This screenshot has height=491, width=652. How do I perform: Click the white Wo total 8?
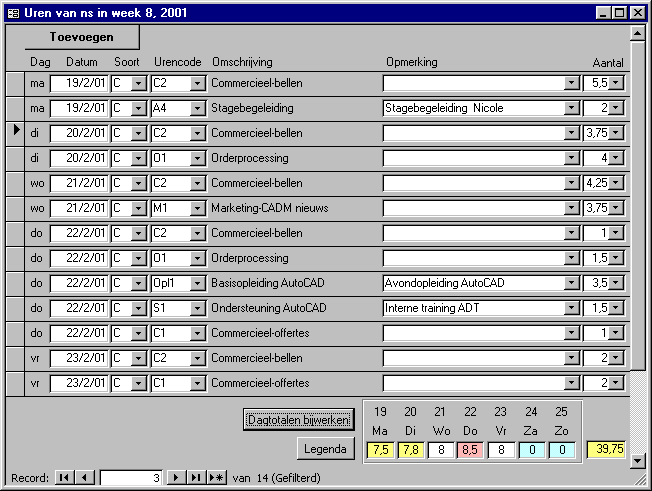pyautogui.click(x=441, y=450)
